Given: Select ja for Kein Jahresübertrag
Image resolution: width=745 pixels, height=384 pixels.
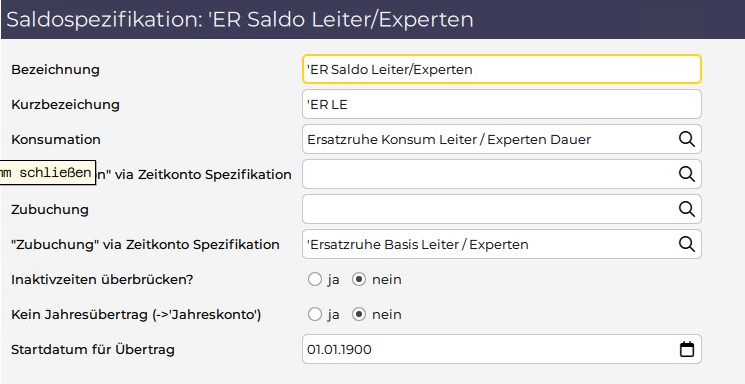Looking at the screenshot, I should 315,315.
